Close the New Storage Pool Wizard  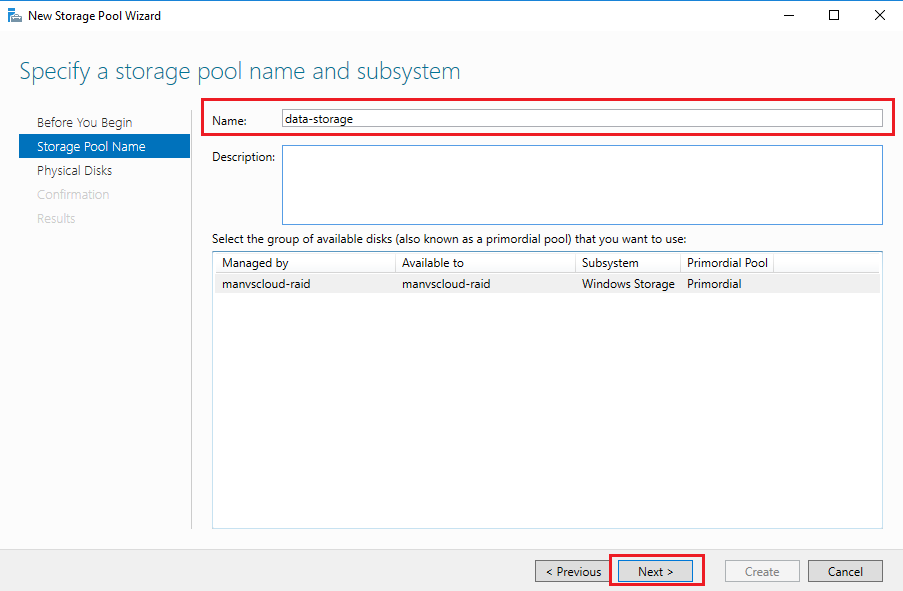(879, 16)
